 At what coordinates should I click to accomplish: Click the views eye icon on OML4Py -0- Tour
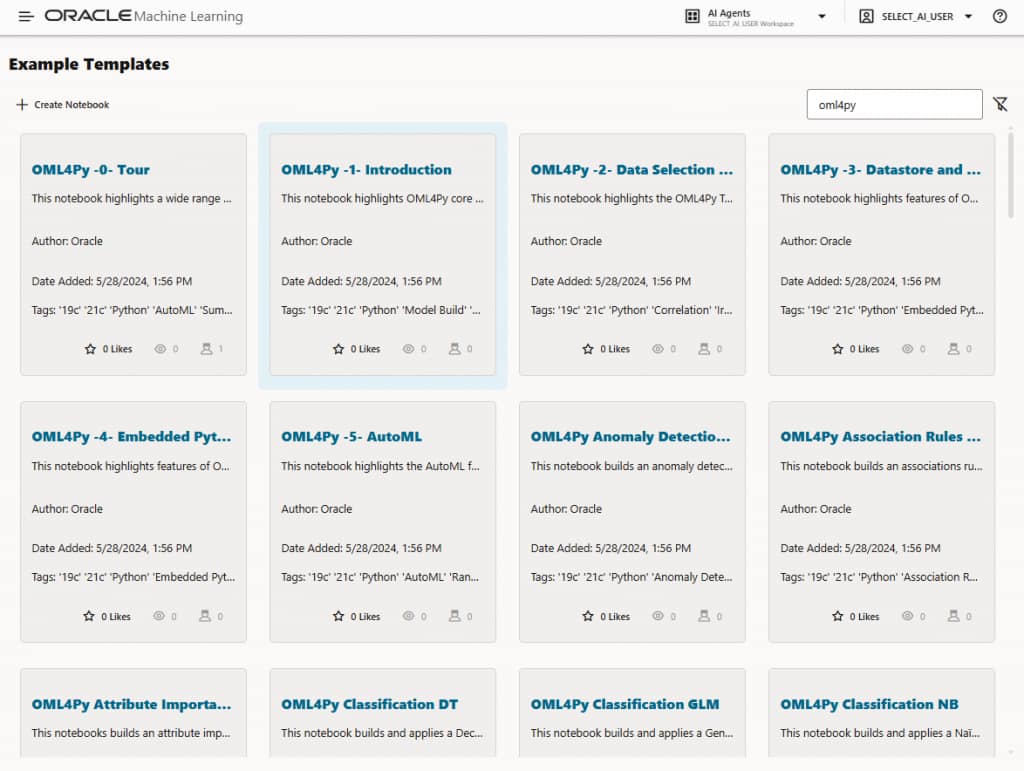point(159,349)
